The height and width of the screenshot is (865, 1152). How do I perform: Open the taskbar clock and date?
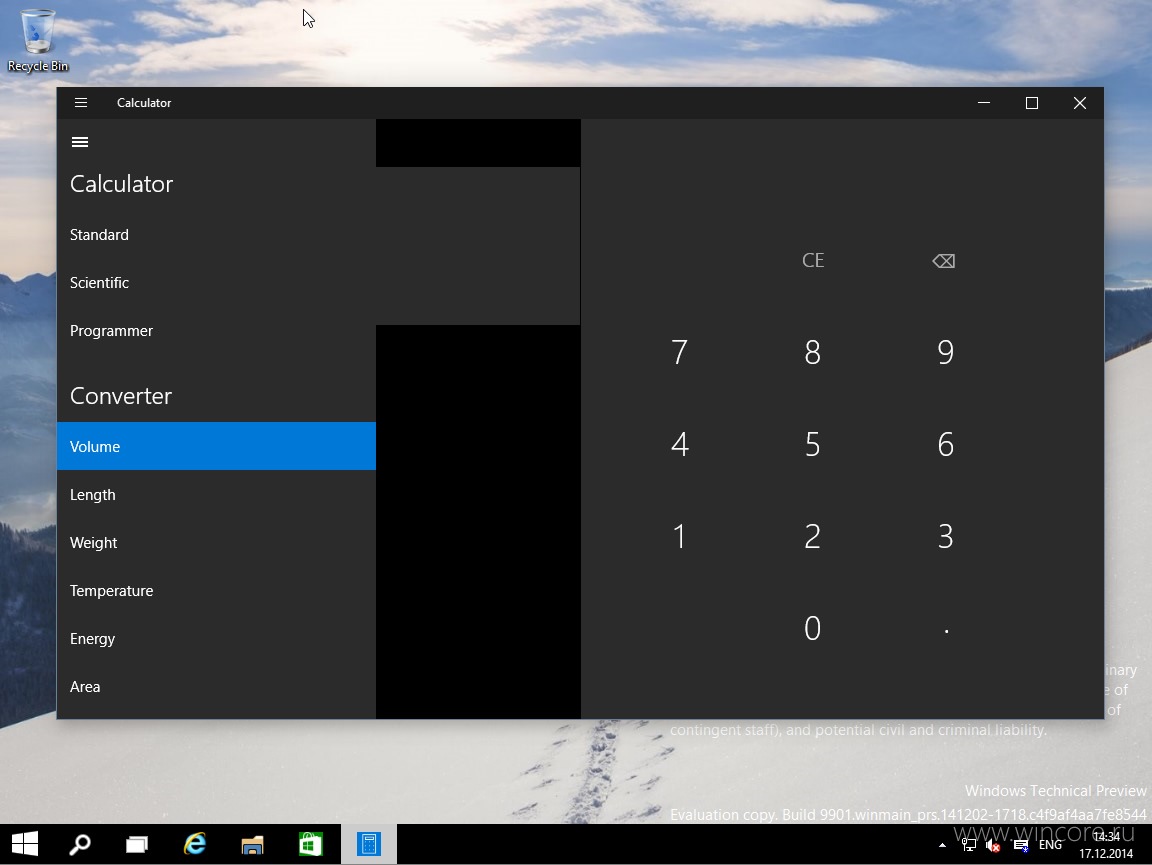click(x=1106, y=845)
